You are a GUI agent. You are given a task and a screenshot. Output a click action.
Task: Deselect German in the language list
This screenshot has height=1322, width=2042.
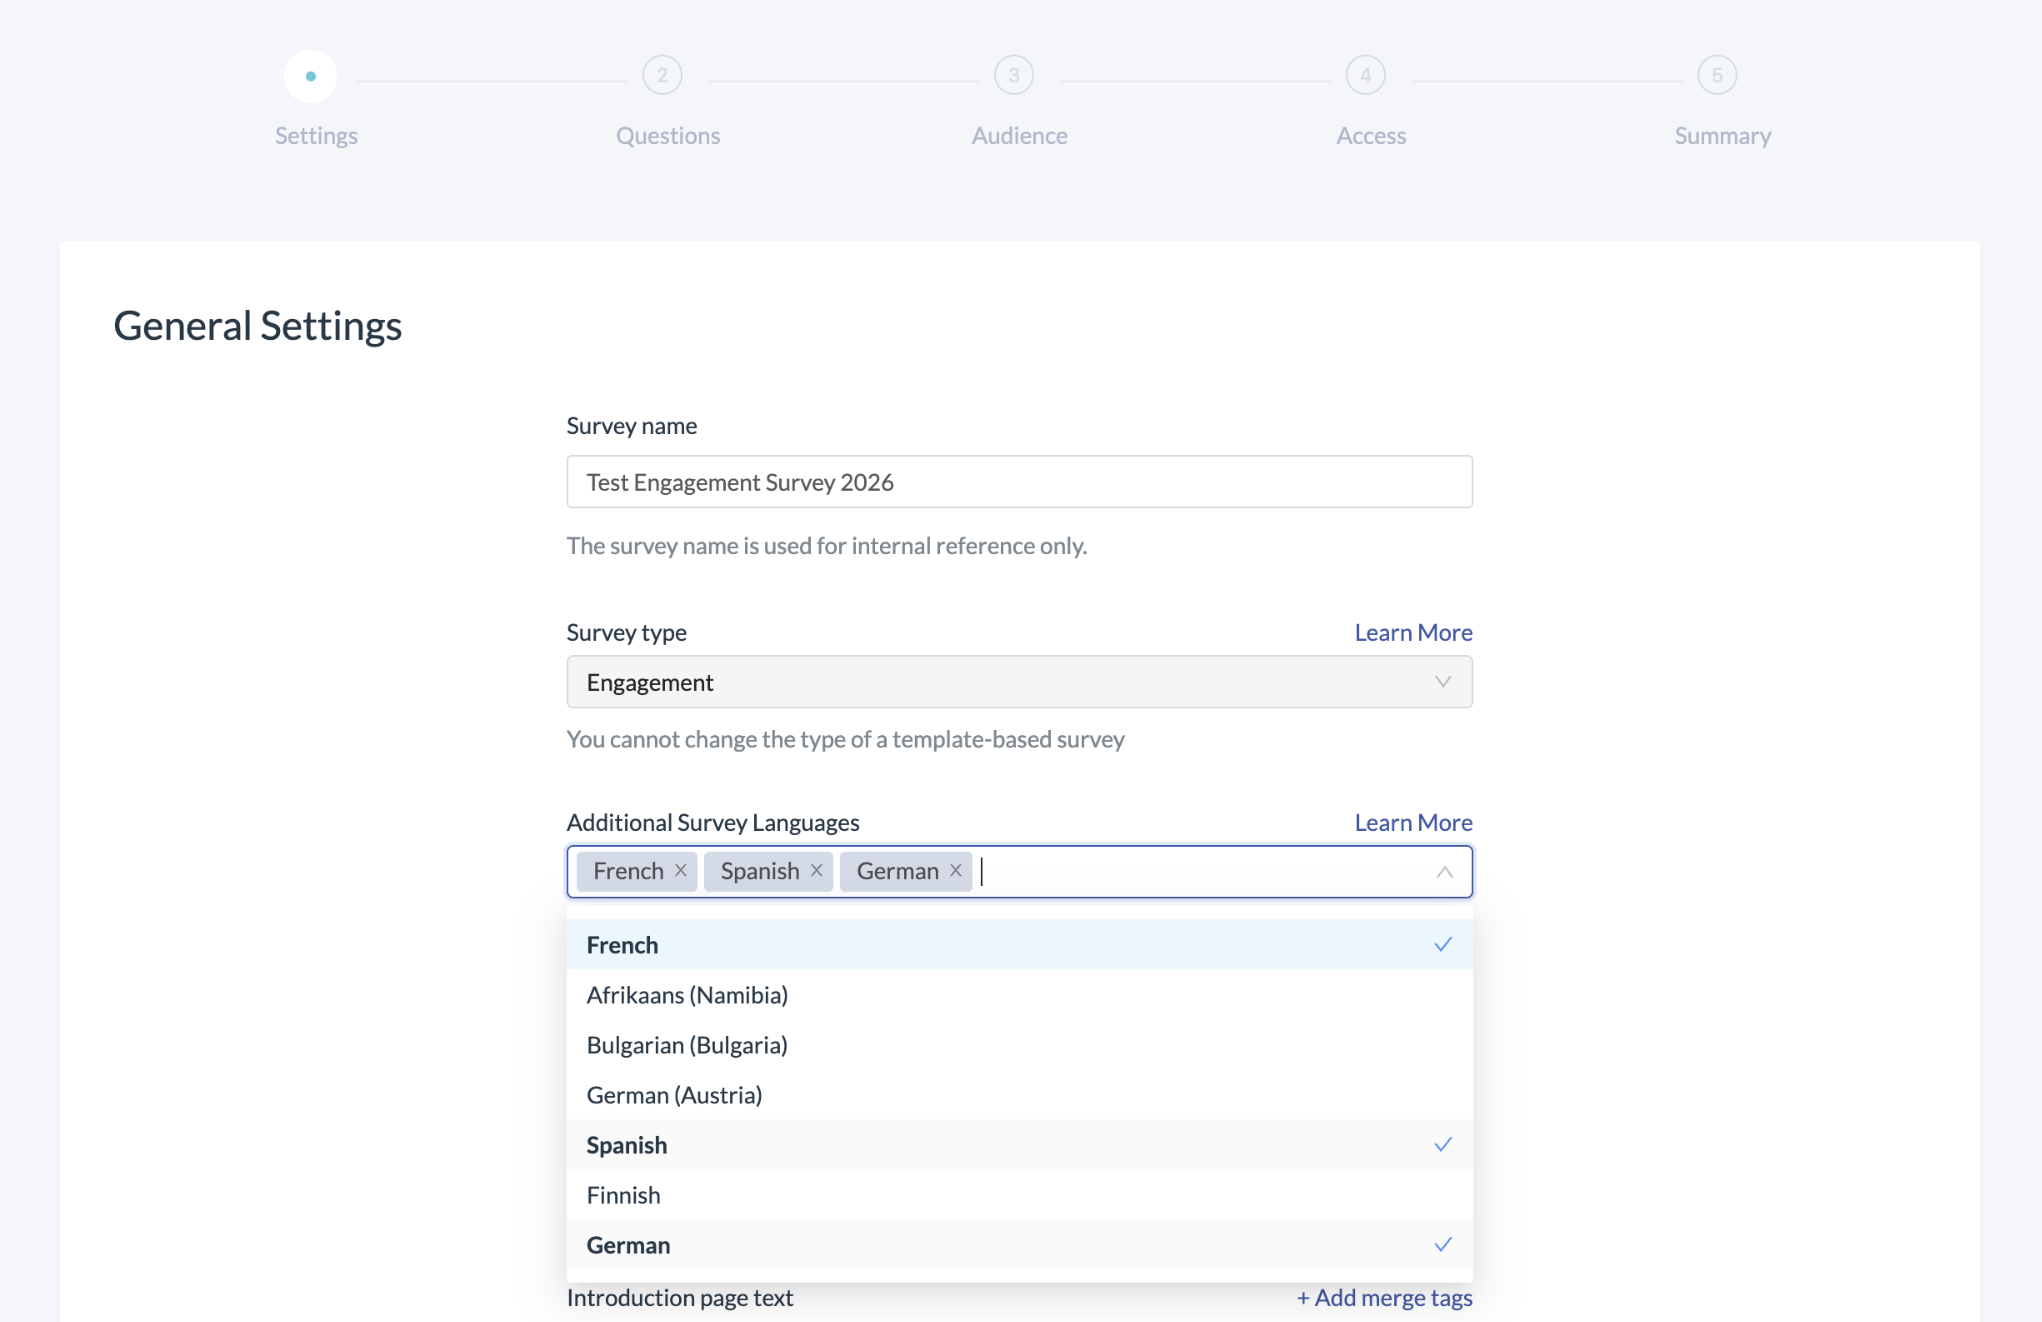[x=1019, y=1245]
